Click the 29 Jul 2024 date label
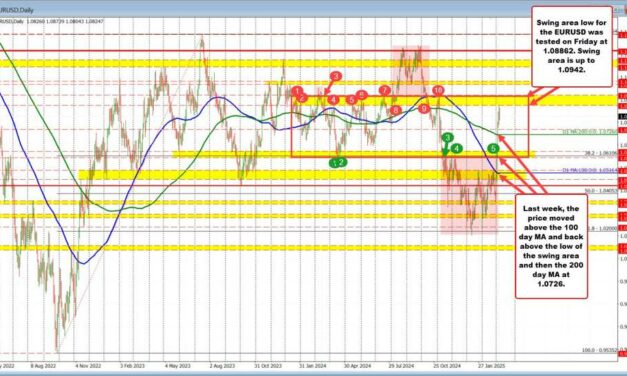Image resolution: width=627 pixels, height=376 pixels. 401,366
